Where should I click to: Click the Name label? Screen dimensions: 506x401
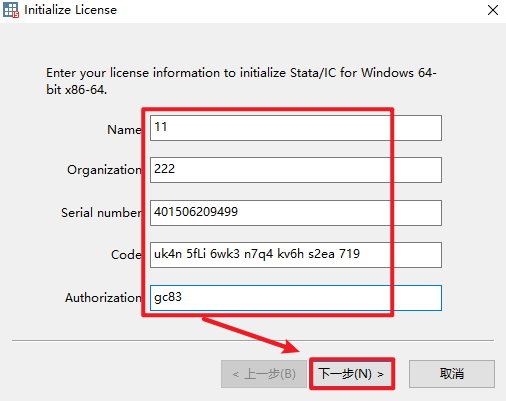(124, 129)
